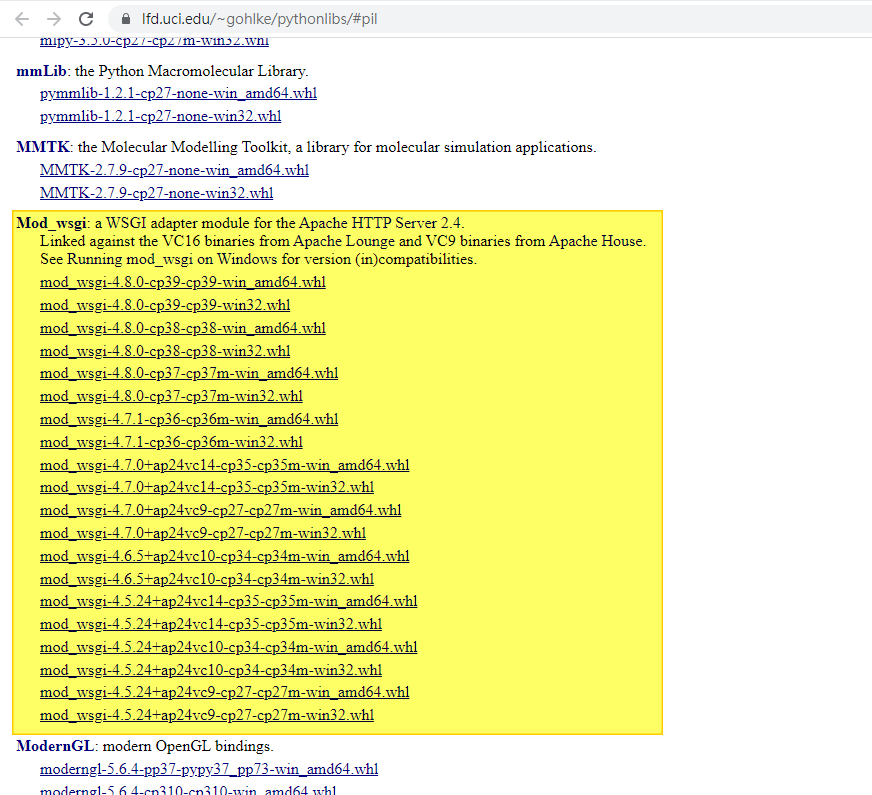872x795 pixels.
Task: Click mod_wsgi-4.5.24+ap24vc10-cp34-cp34m-win32.whl
Action: point(211,670)
